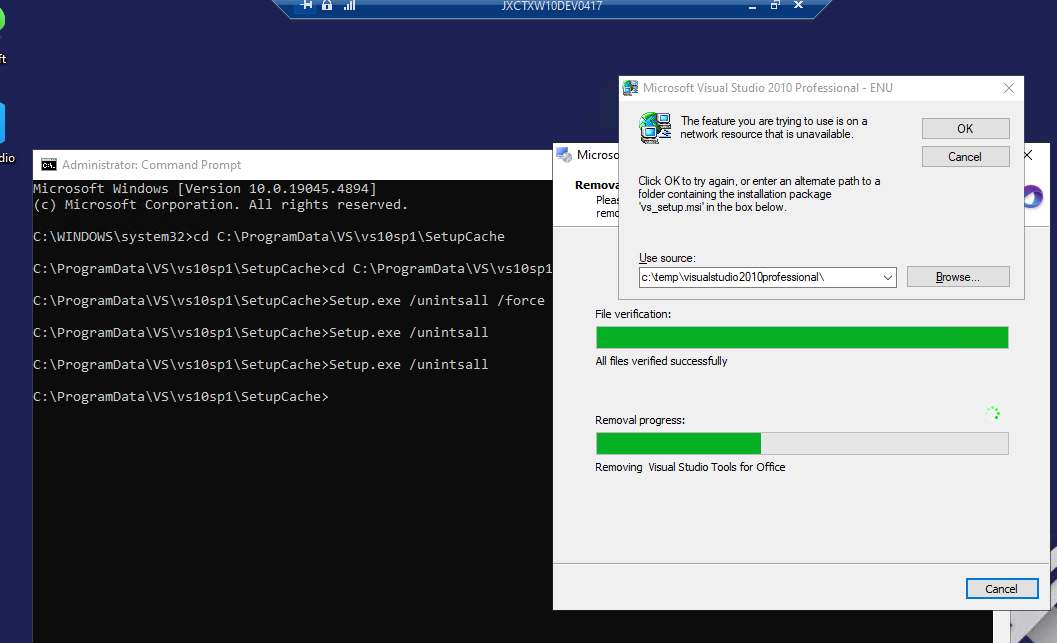Cancel the Visual Studio removal progress
Screen dimensions: 1057x643
(x=1002, y=588)
